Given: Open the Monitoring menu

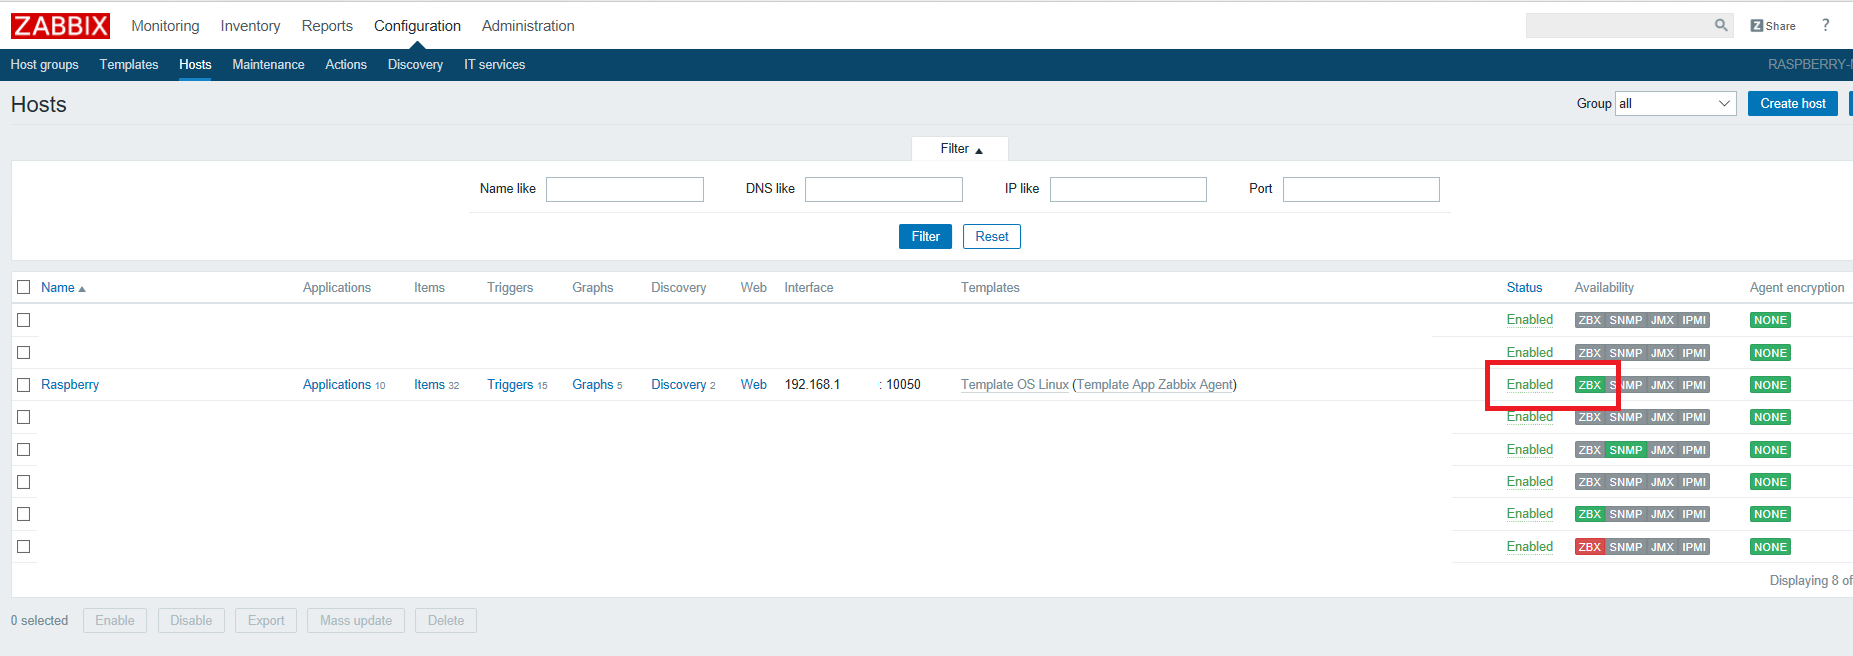Looking at the screenshot, I should pyautogui.click(x=165, y=26).
